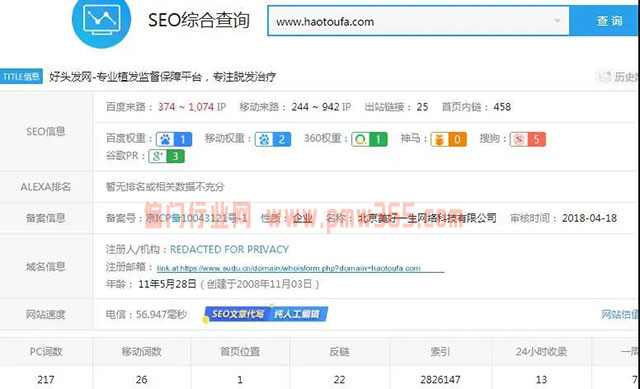Viewport: 640px width, 389px height.
Task: Click the 24小时收录 value 13
Action: (541, 380)
